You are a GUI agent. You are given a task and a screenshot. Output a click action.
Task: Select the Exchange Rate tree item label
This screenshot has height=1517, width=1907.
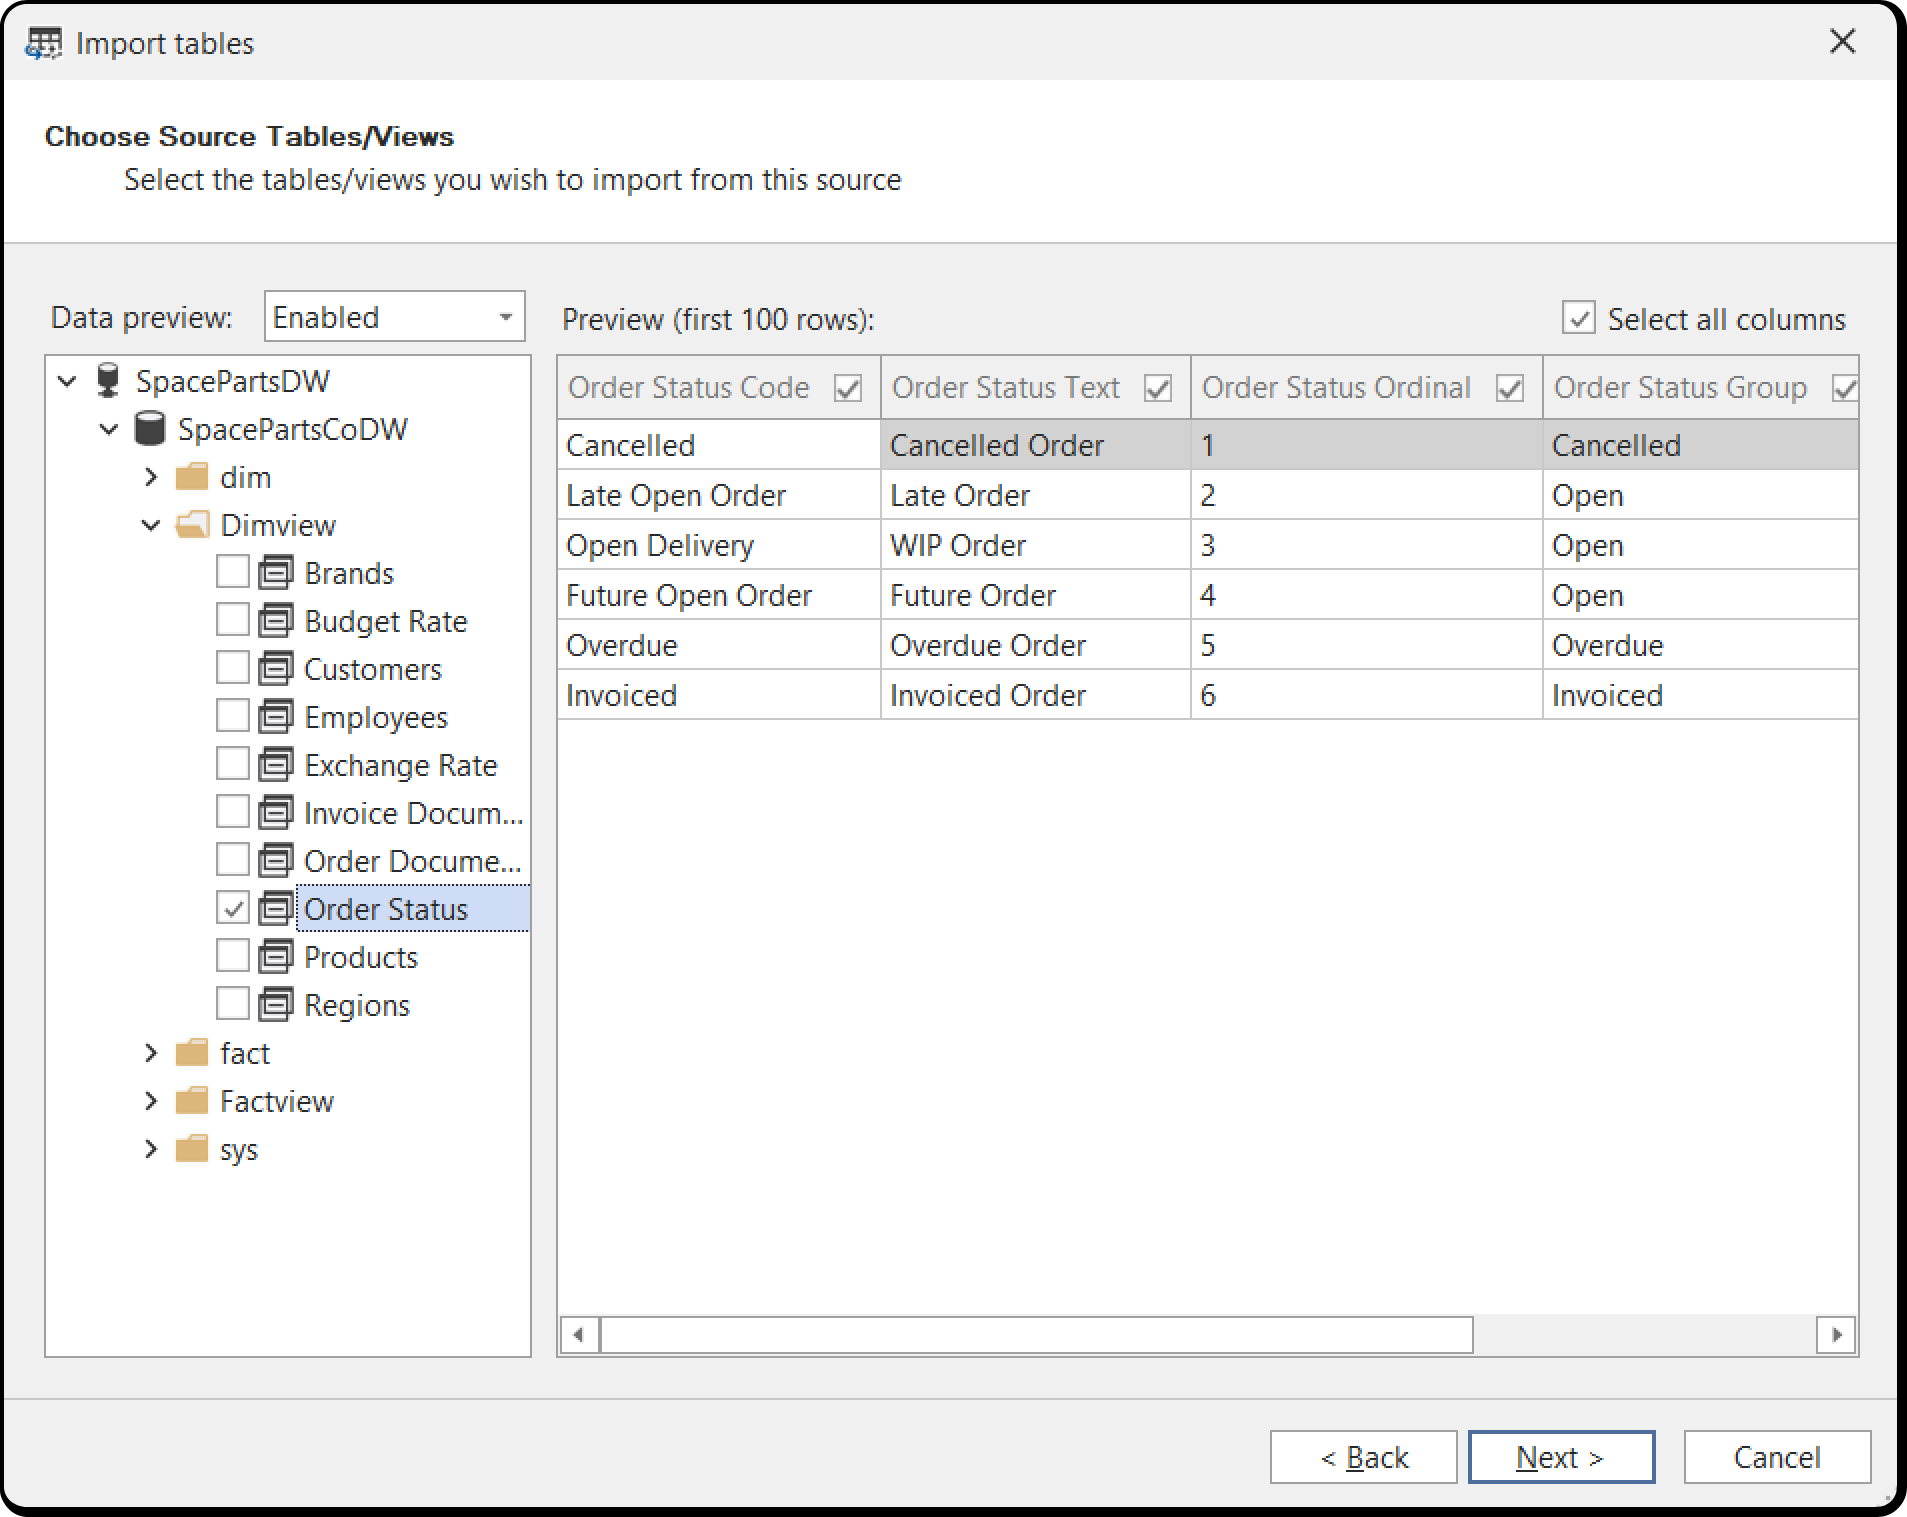401,765
